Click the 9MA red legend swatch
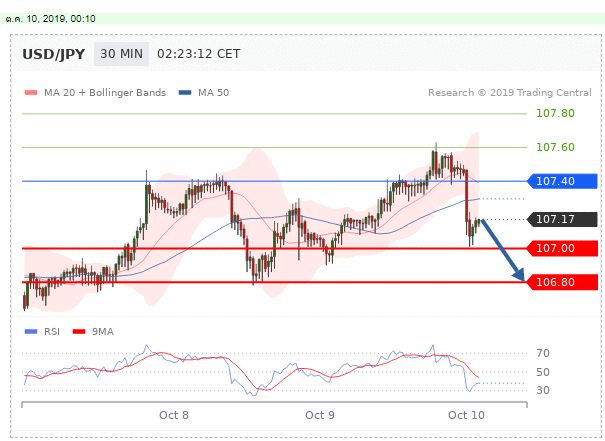The width and height of the screenshot is (605, 441). (x=79, y=331)
